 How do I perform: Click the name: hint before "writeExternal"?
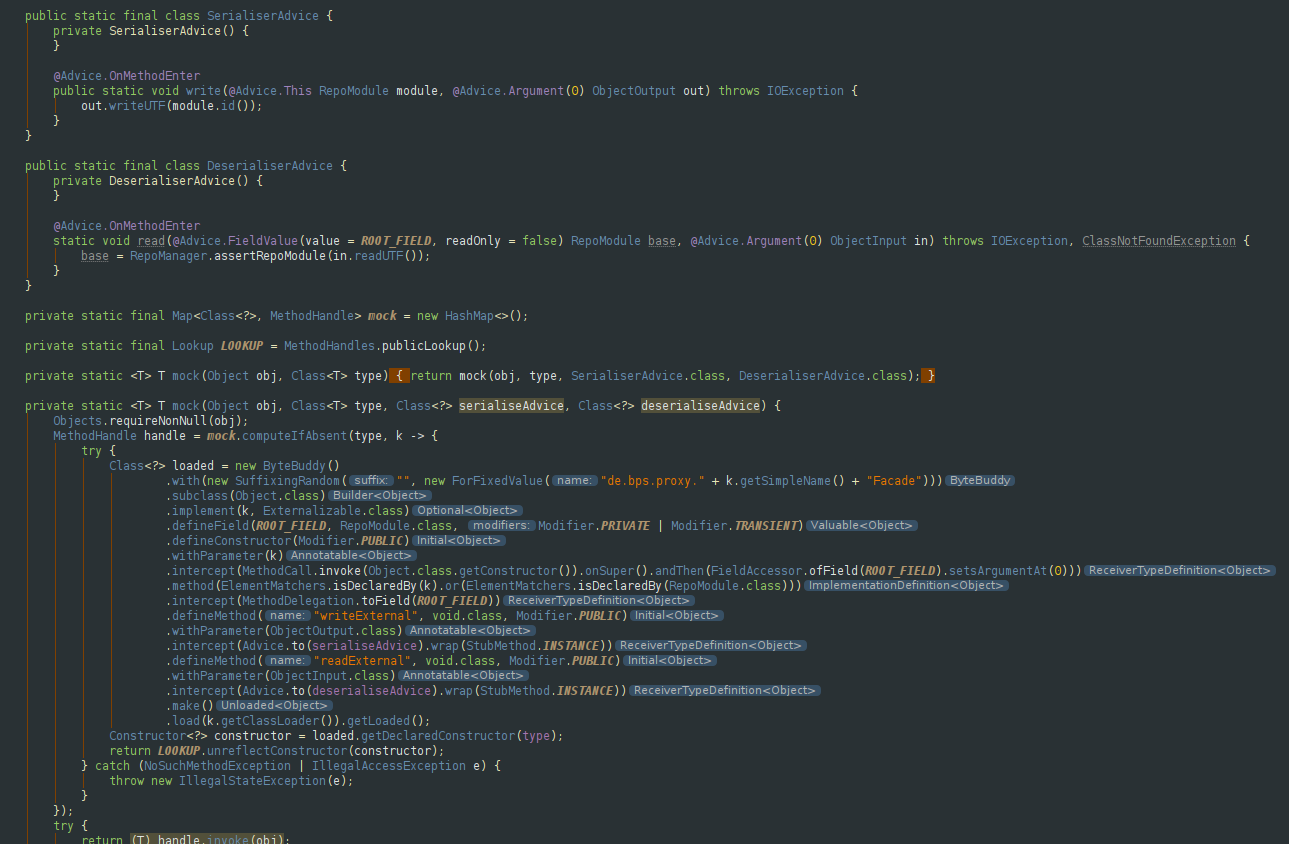287,615
